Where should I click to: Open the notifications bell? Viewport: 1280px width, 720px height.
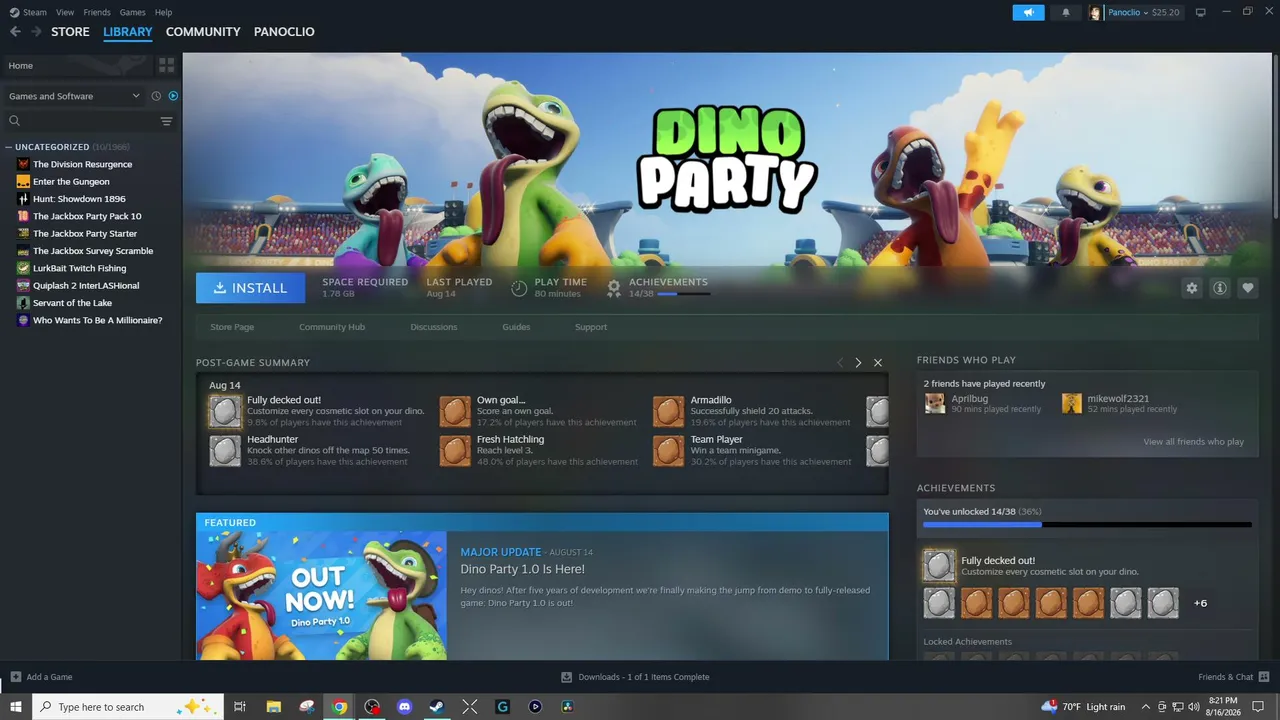pos(1065,12)
